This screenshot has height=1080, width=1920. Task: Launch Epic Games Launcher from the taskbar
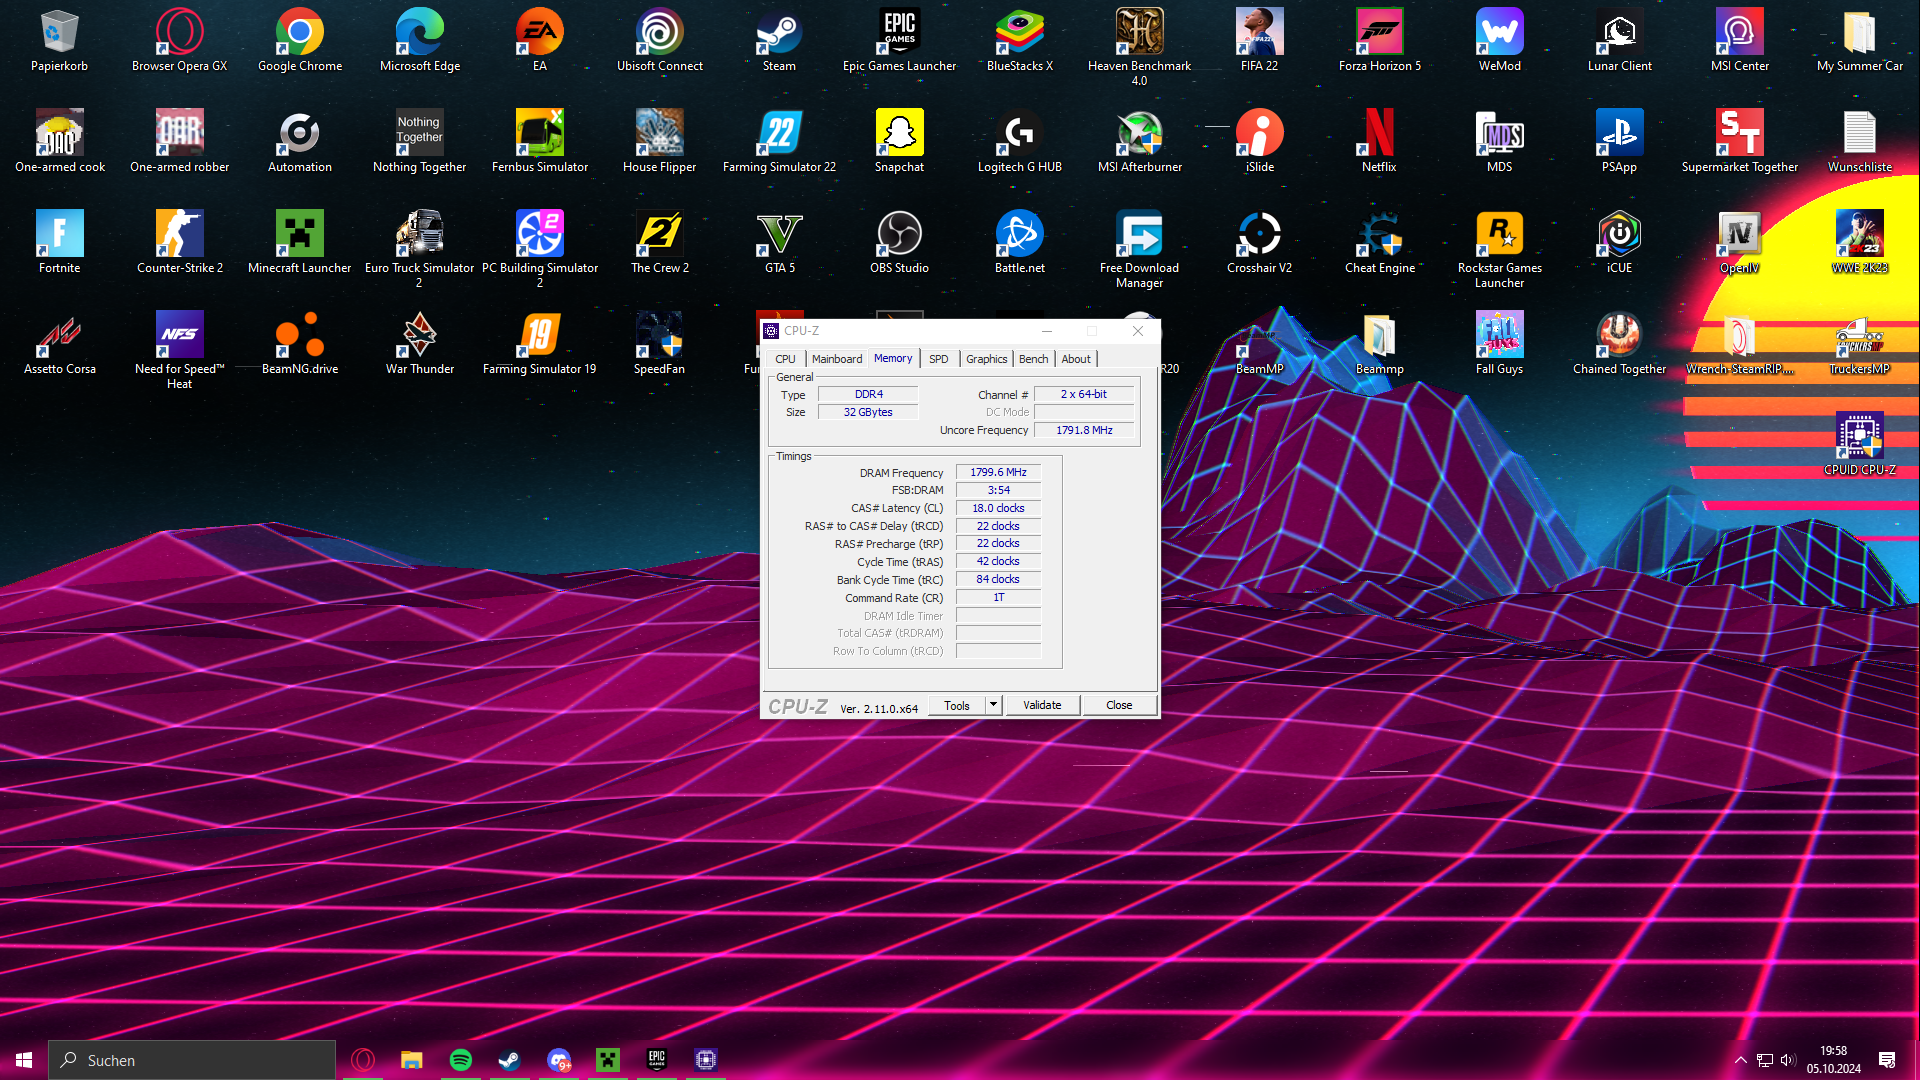coord(656,1060)
